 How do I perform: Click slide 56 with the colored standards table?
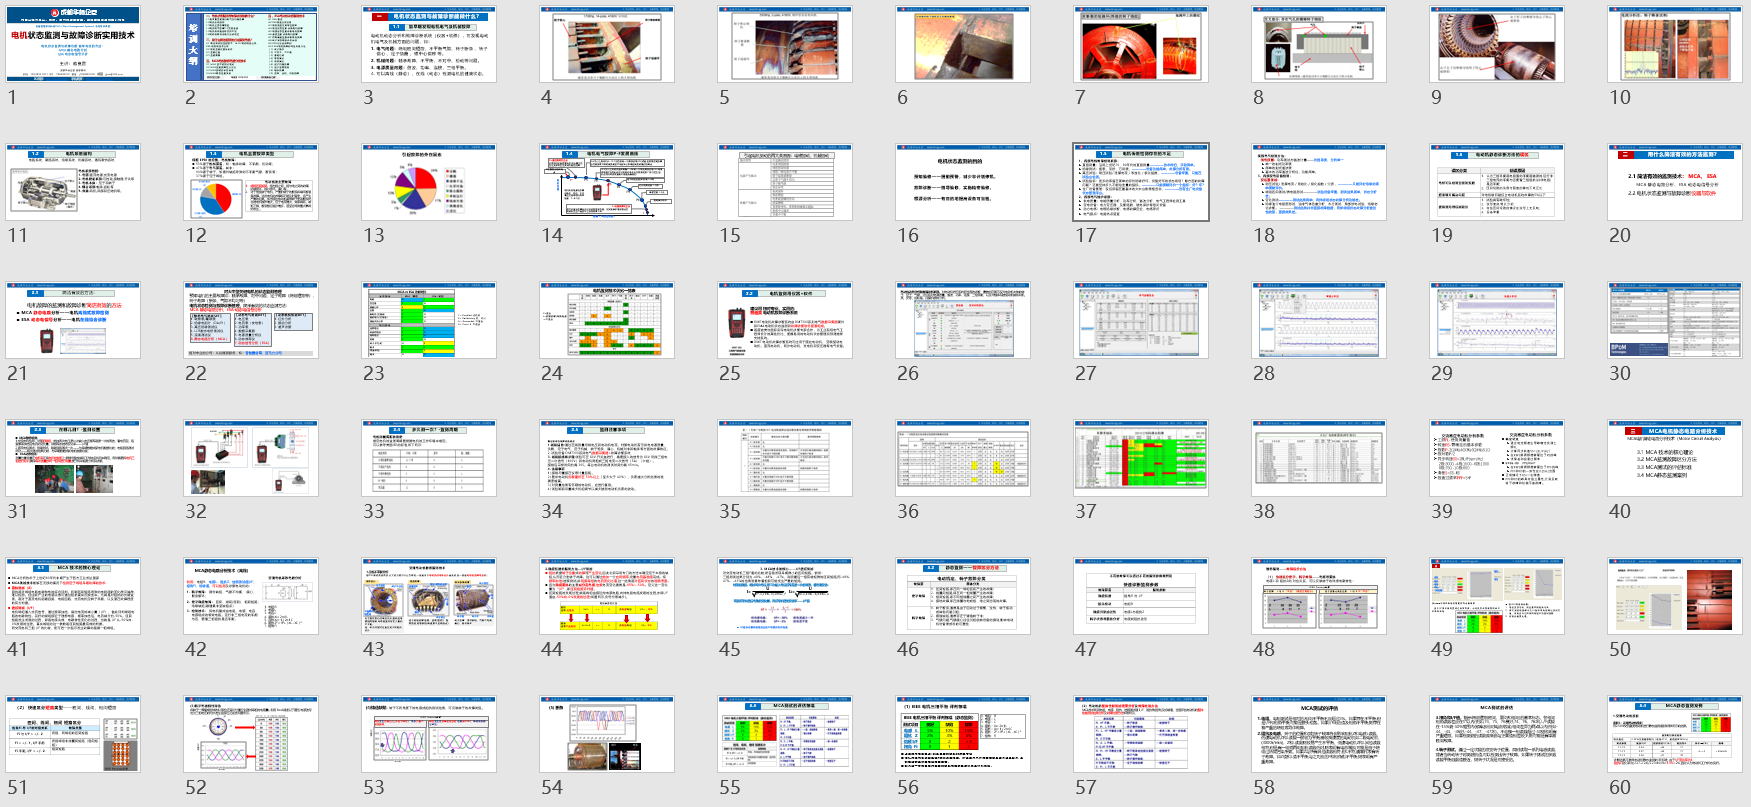coord(963,735)
